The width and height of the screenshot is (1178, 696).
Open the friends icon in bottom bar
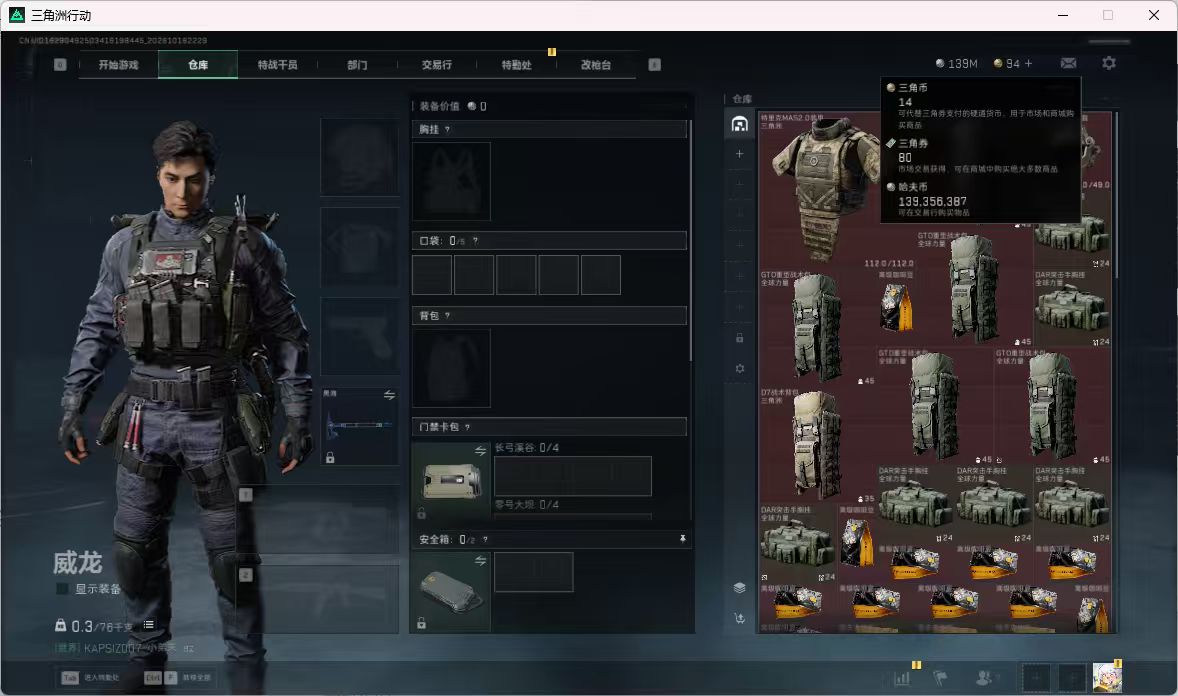point(985,678)
